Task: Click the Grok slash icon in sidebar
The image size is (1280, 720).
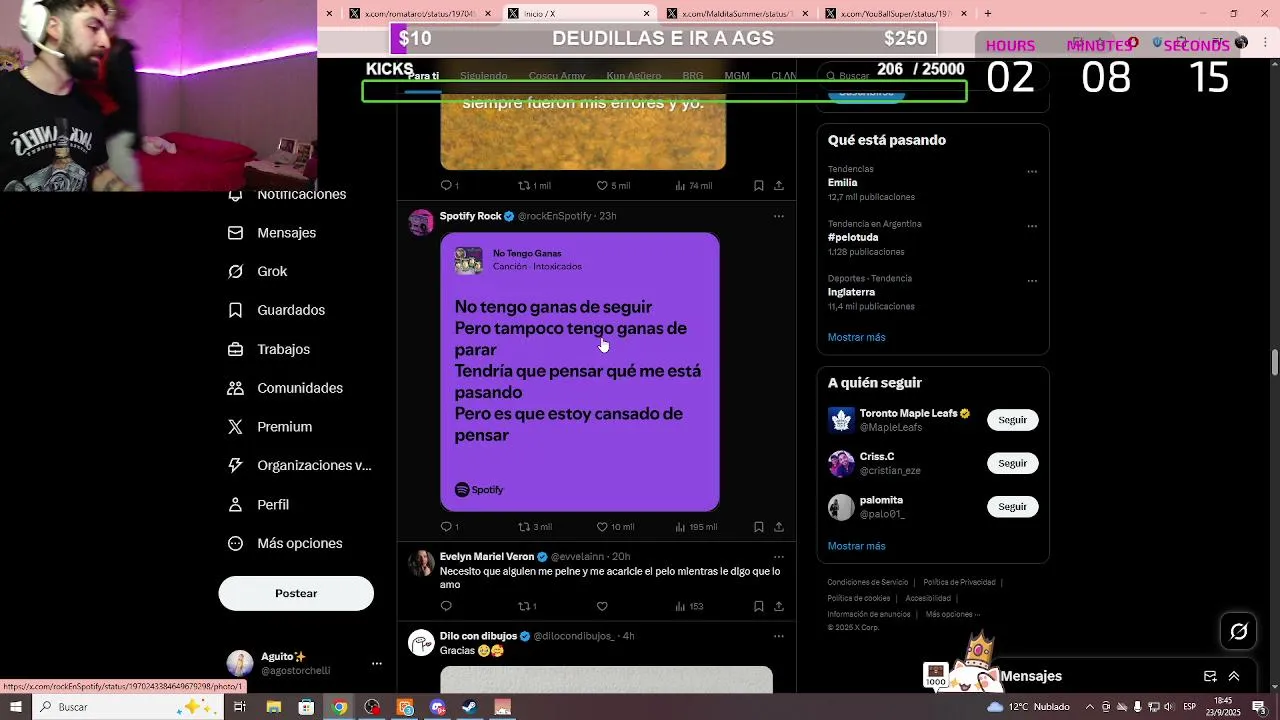Action: click(x=235, y=272)
